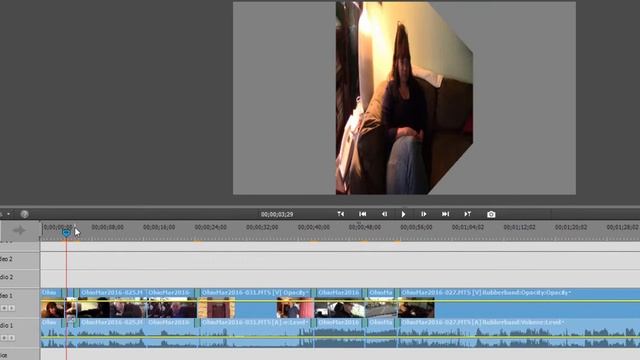Click the 00;01;20;02 mark on the time ruler
The image size is (640, 360).
pos(571,227)
